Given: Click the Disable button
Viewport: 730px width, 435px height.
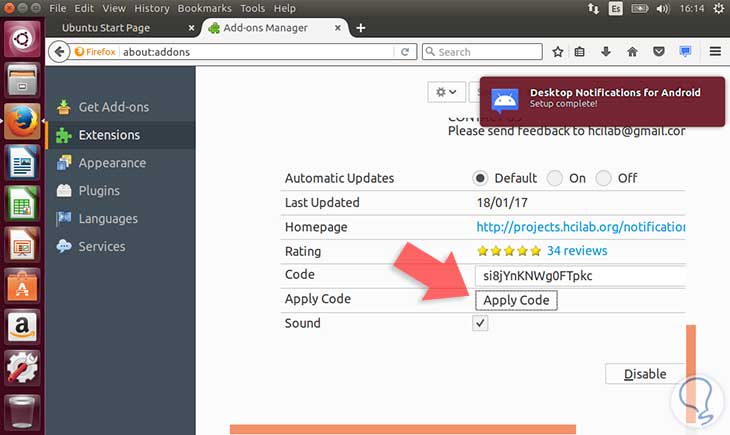Looking at the screenshot, I should coord(645,374).
